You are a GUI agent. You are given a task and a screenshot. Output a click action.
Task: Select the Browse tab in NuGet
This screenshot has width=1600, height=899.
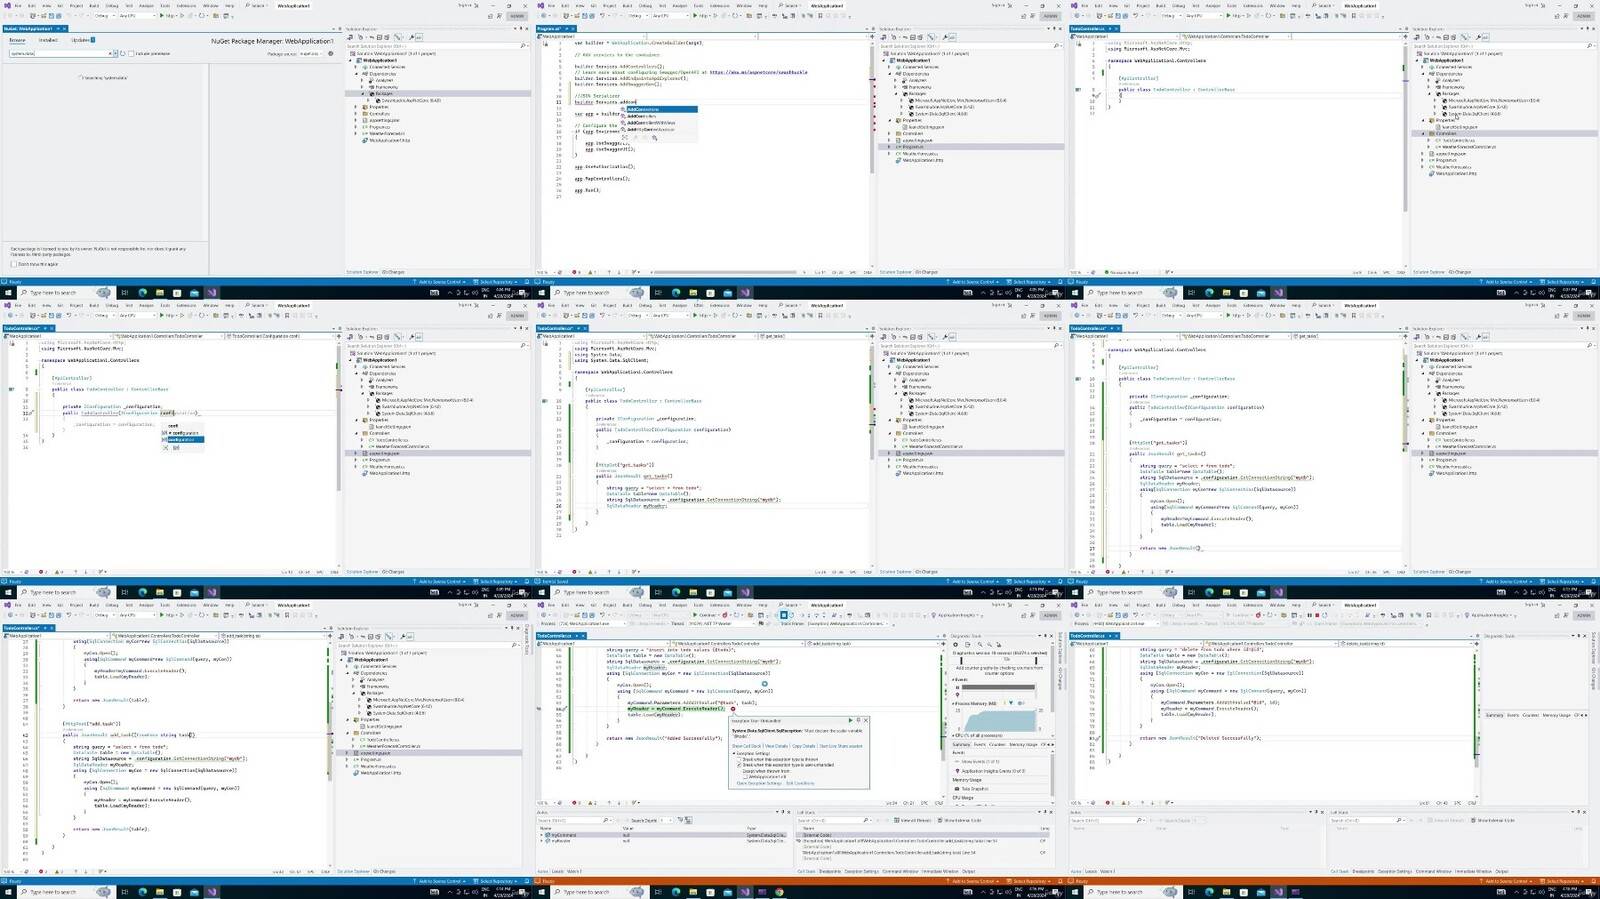pyautogui.click(x=18, y=40)
